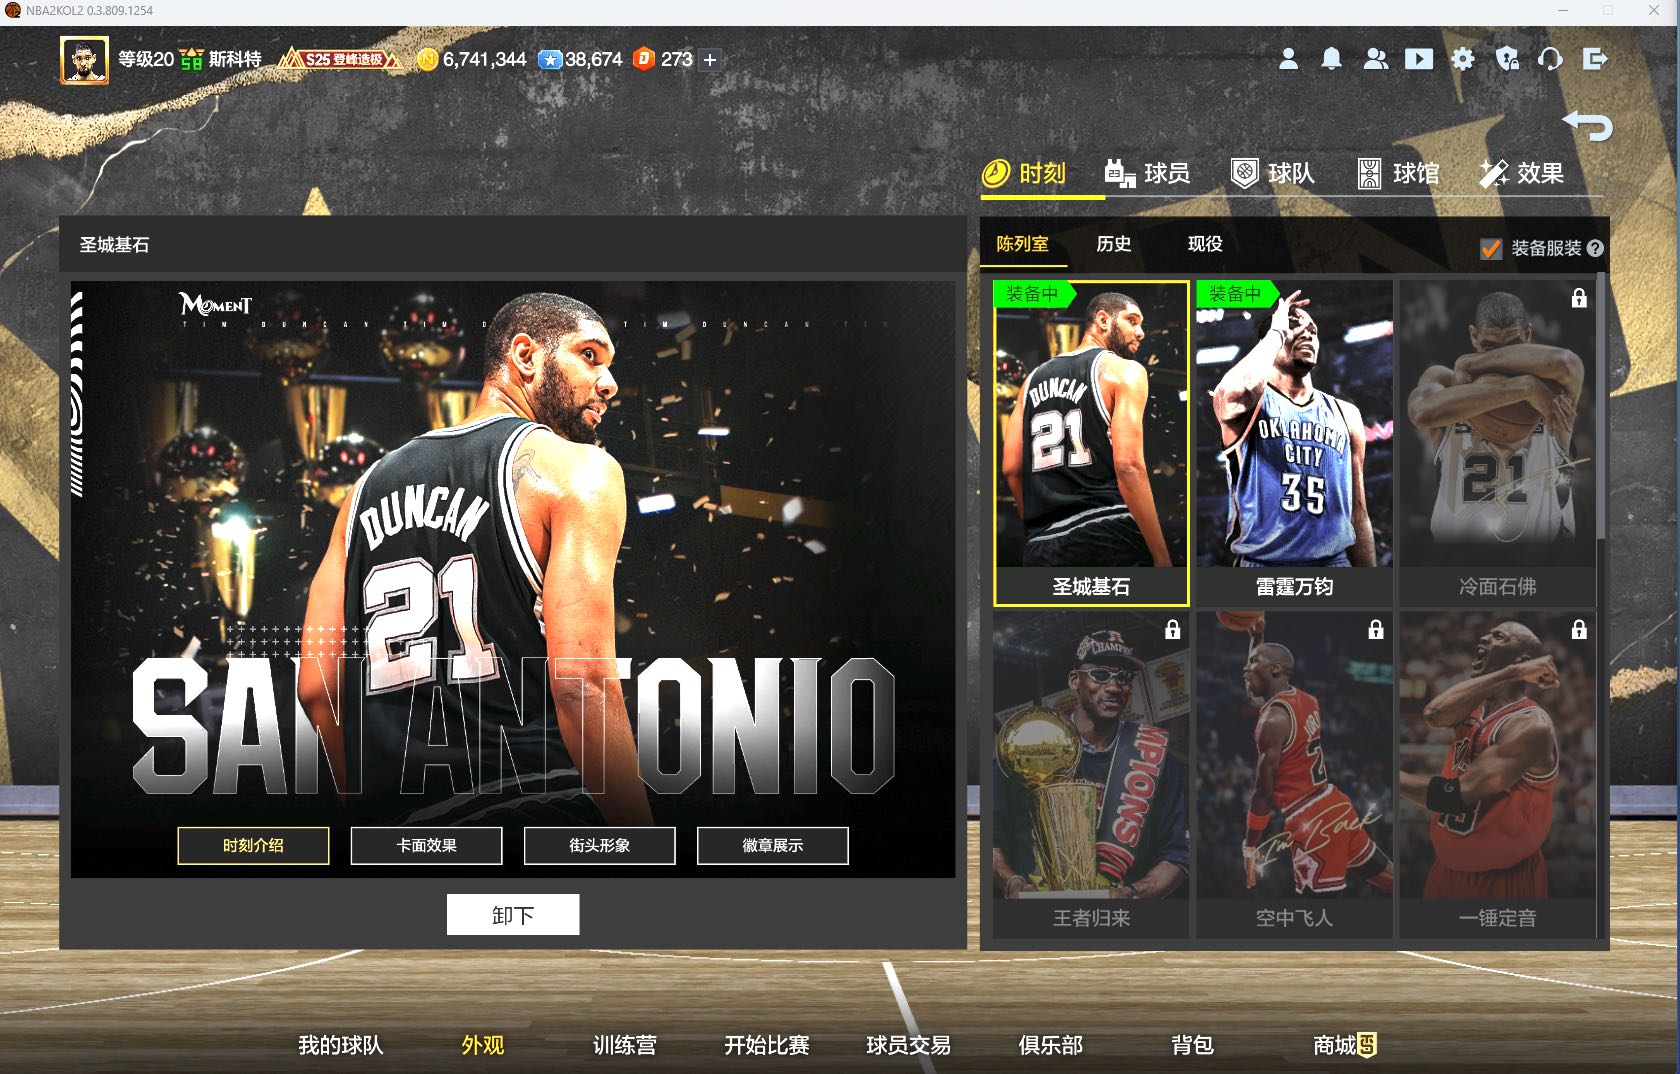Select the 圣城基石 Duncan moment card
The width and height of the screenshot is (1680, 1074).
point(1091,443)
